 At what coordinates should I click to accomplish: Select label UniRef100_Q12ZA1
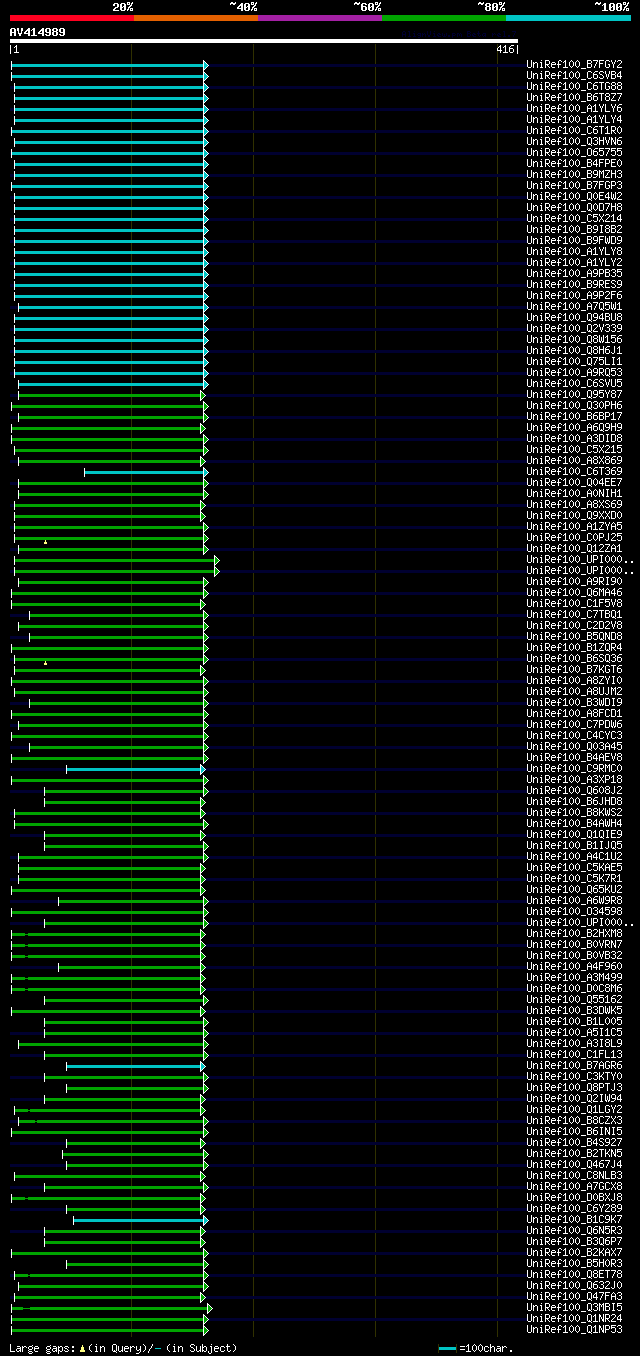point(574,549)
